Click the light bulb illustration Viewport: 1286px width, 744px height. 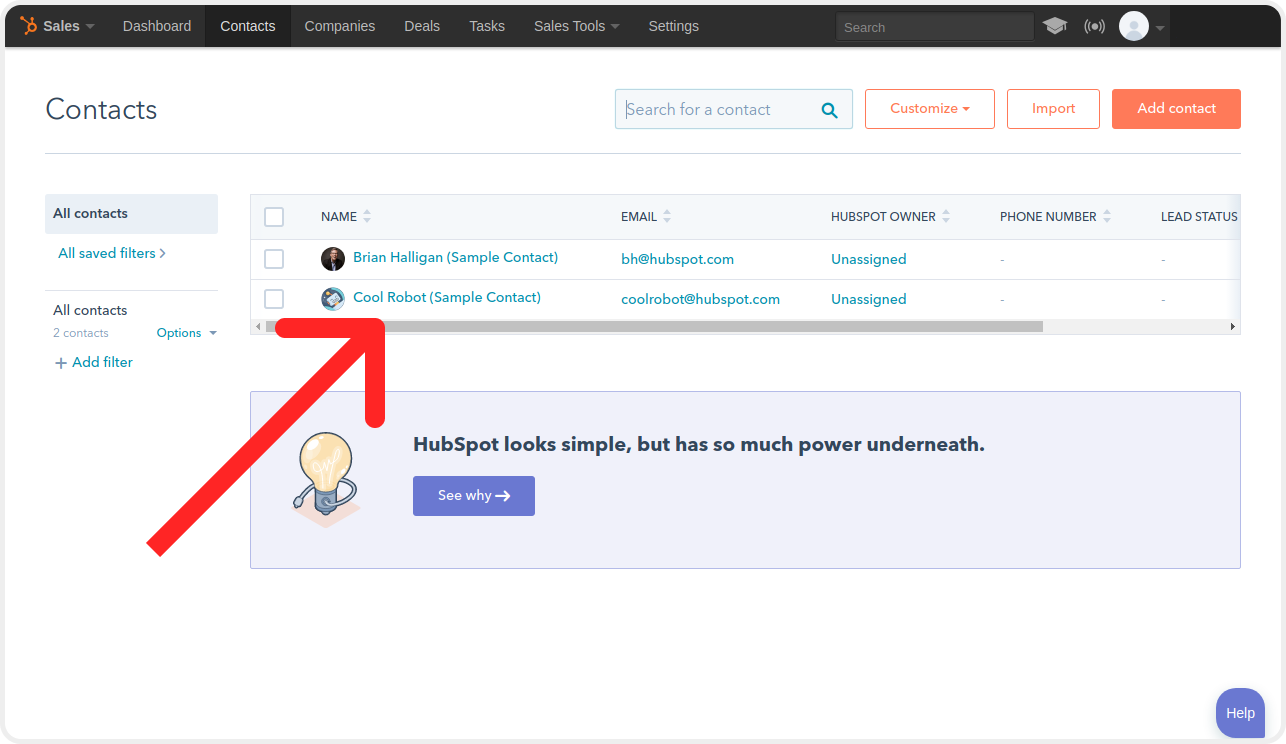pyautogui.click(x=325, y=479)
